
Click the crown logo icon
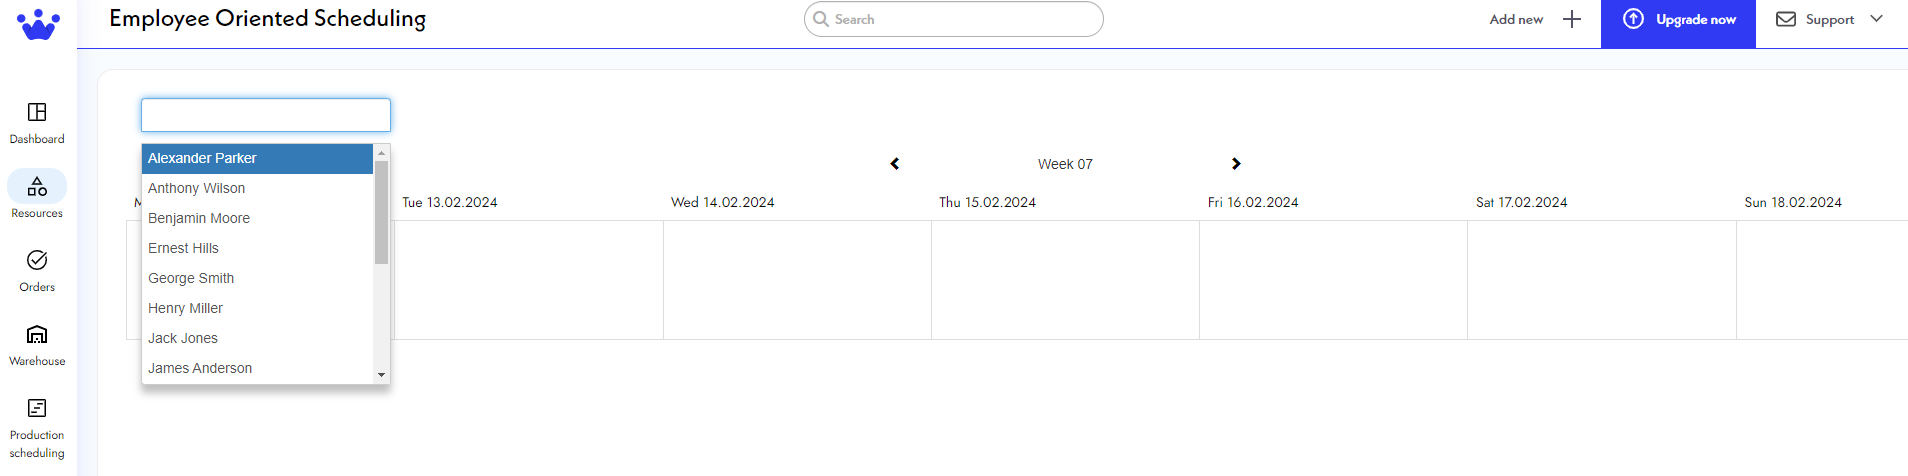(x=38, y=24)
